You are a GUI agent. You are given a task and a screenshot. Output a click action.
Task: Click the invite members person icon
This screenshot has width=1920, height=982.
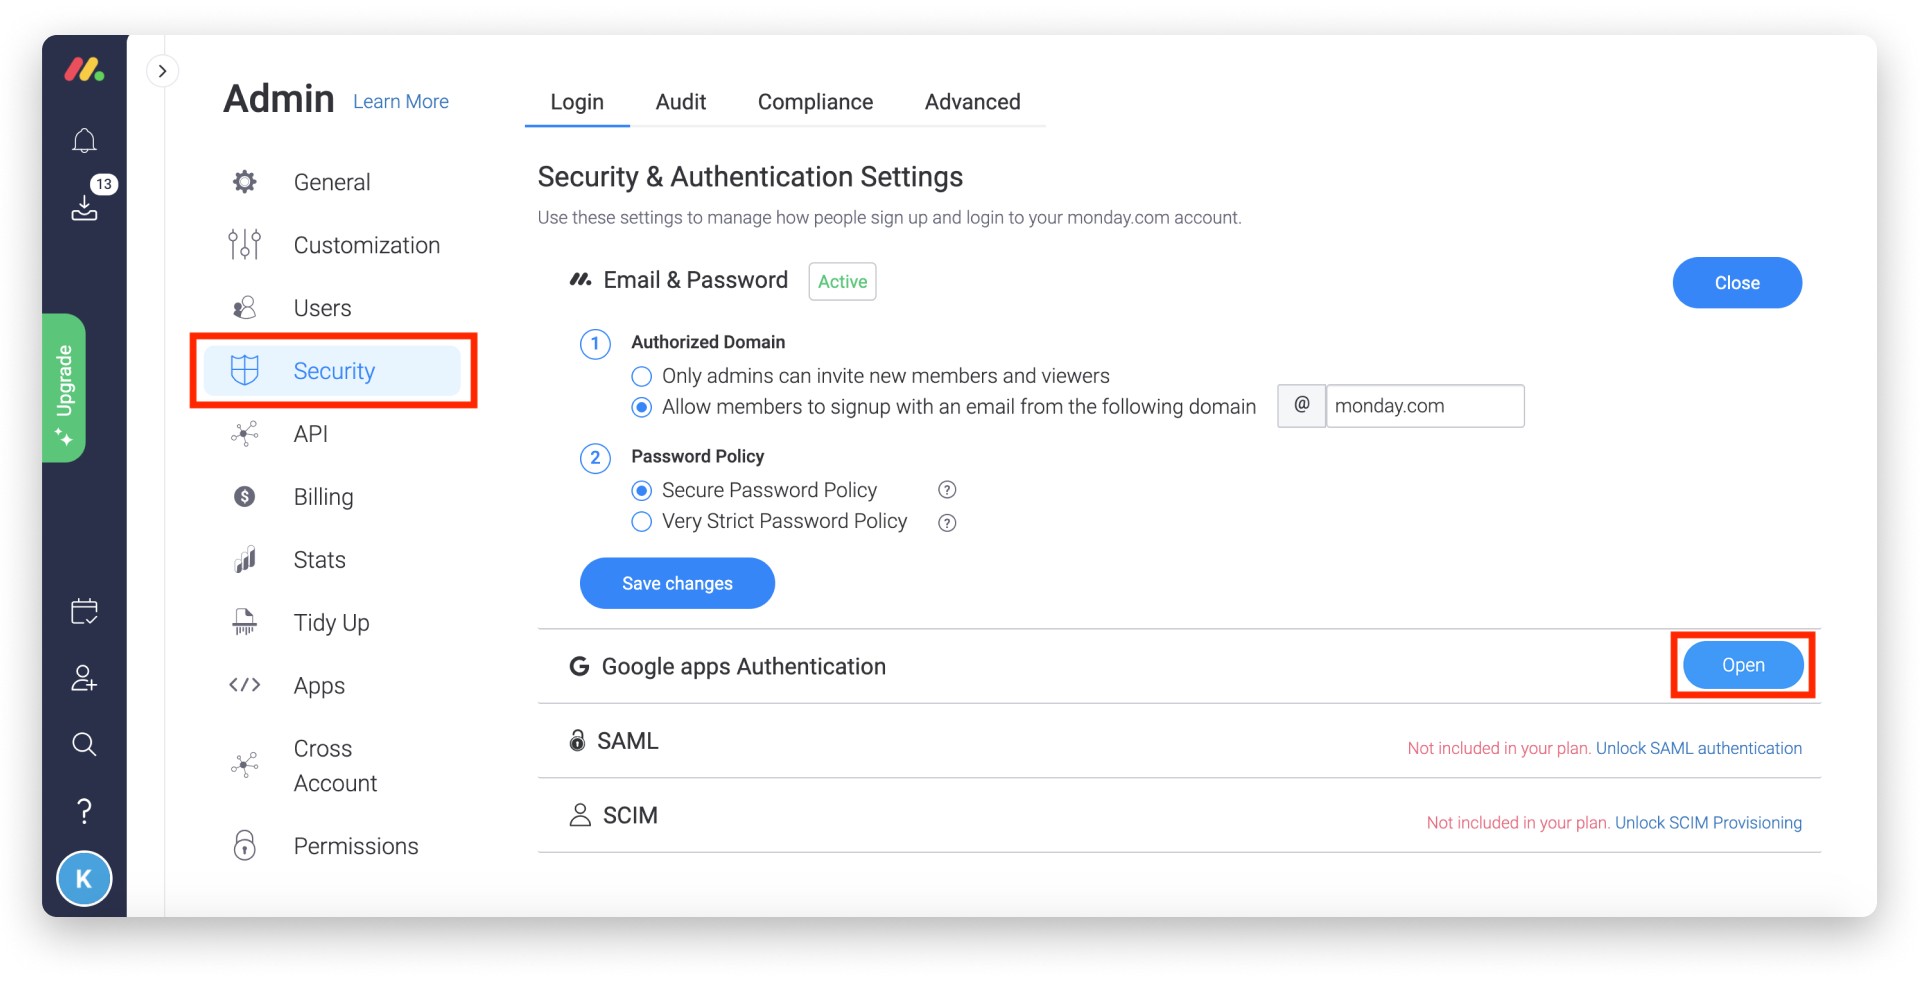point(84,678)
